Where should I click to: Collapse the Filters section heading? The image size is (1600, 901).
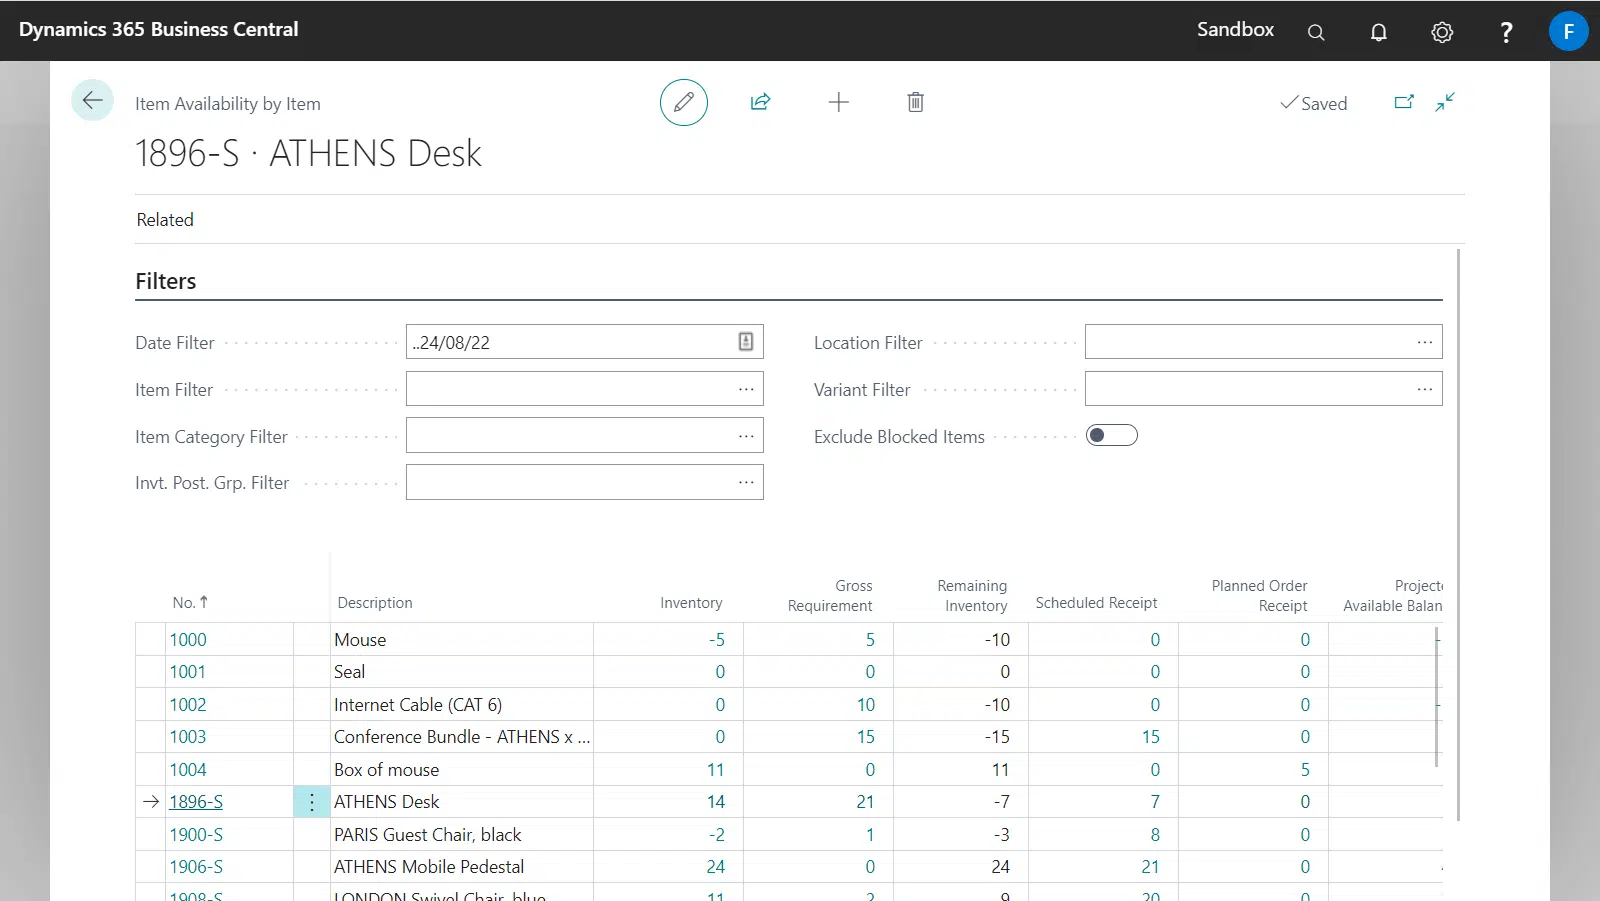click(x=166, y=281)
